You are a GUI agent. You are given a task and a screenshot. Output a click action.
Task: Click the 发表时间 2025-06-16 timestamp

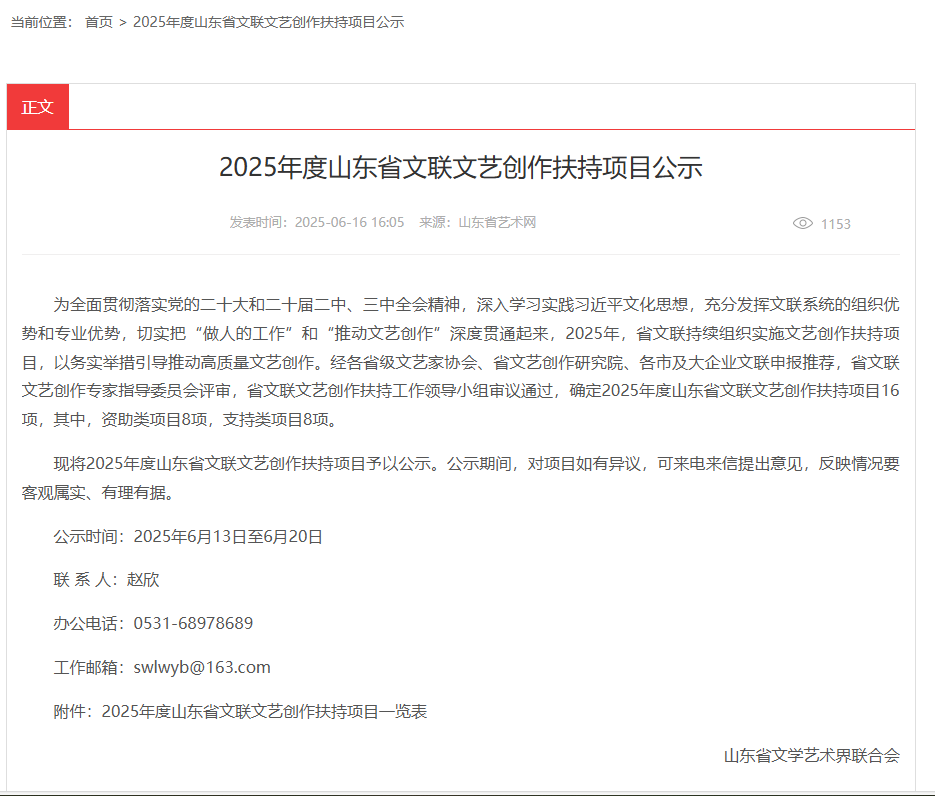(x=317, y=222)
